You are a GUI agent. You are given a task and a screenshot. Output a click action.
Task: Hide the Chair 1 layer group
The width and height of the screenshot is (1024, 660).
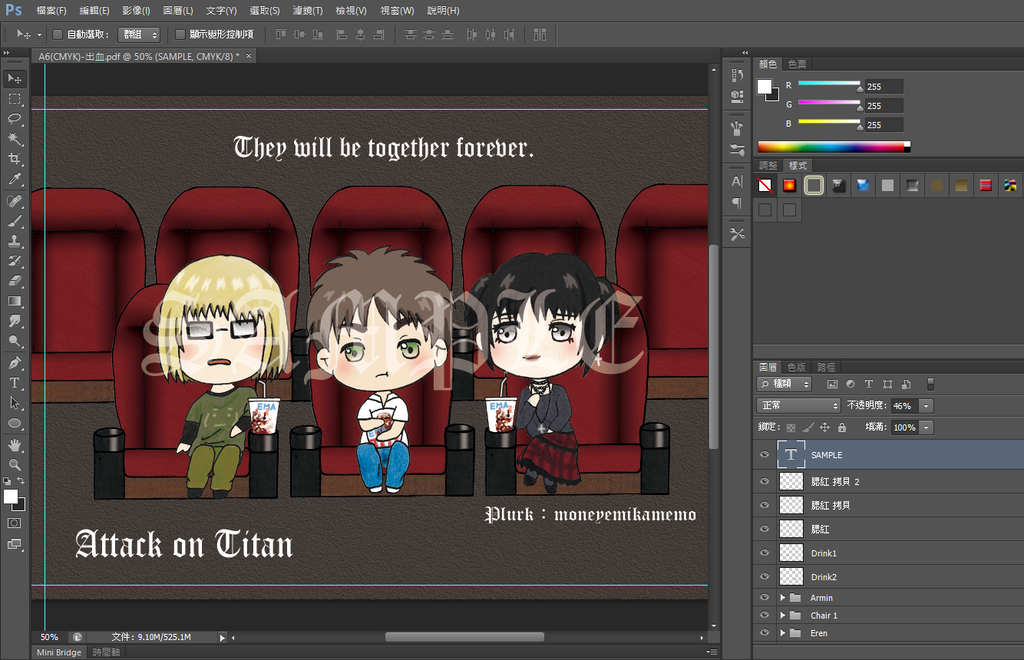[x=764, y=615]
